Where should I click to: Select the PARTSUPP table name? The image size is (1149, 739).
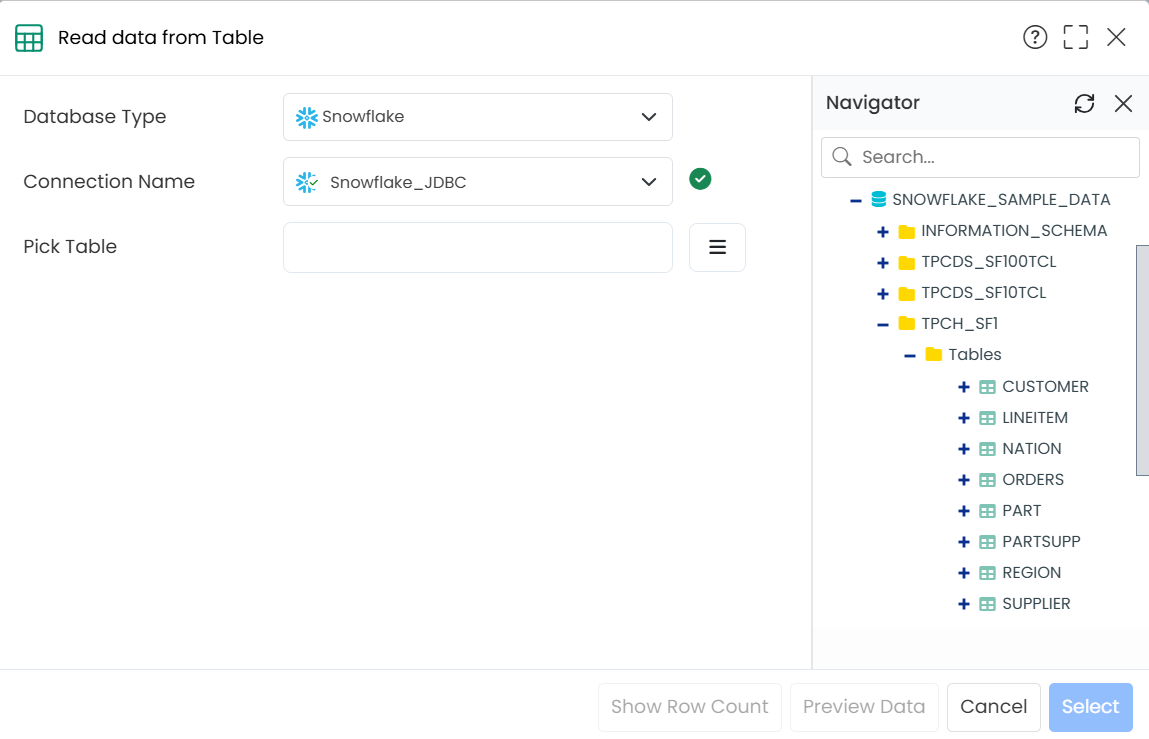pyautogui.click(x=1041, y=541)
